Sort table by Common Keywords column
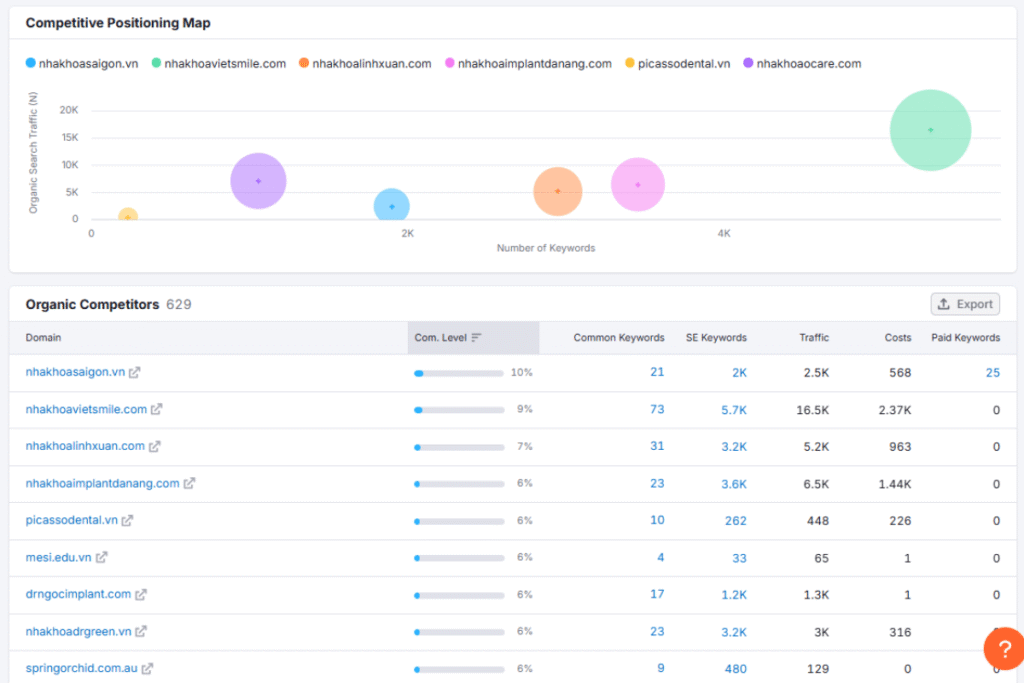1024x683 pixels. pyautogui.click(x=618, y=338)
